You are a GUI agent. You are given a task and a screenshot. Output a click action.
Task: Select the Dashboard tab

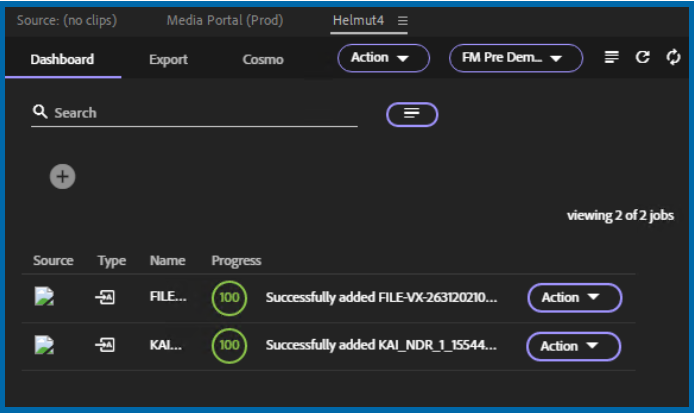(62, 59)
